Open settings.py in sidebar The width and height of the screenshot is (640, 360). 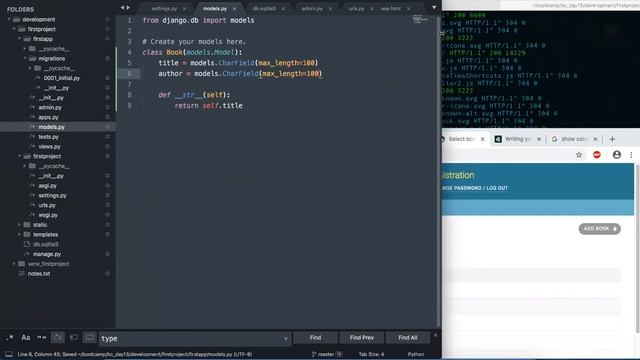tap(52, 196)
